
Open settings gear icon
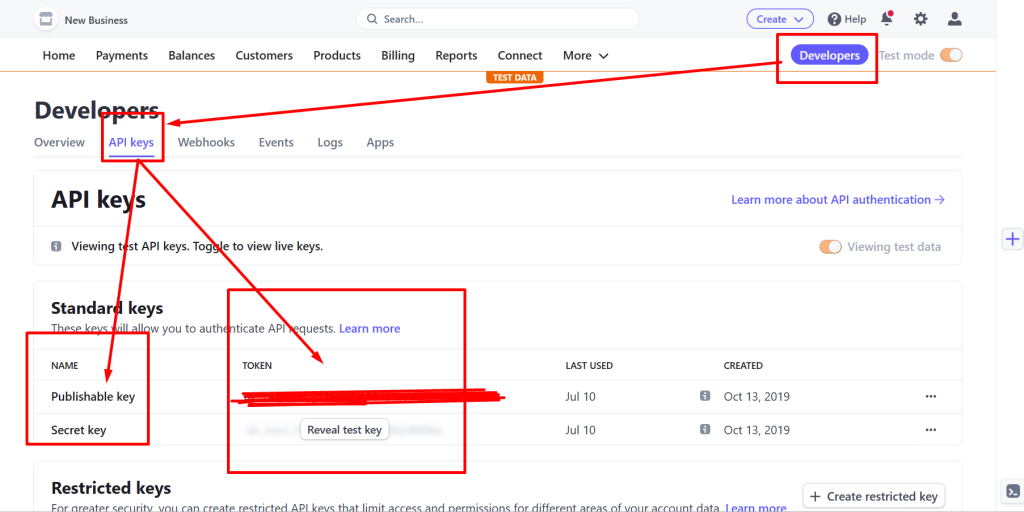920,19
